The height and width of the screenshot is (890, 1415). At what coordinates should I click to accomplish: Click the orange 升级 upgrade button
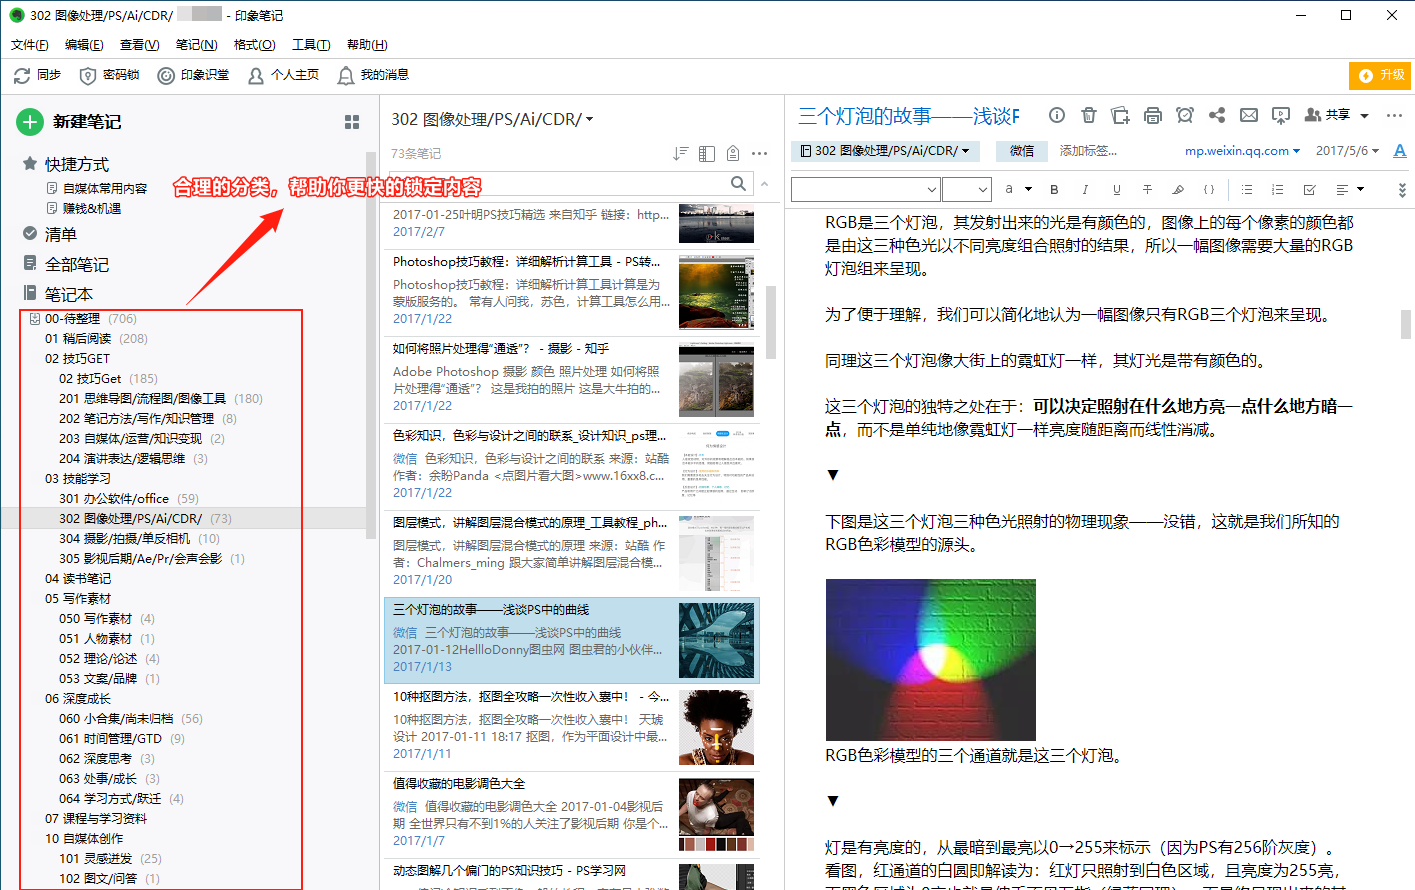(x=1380, y=75)
